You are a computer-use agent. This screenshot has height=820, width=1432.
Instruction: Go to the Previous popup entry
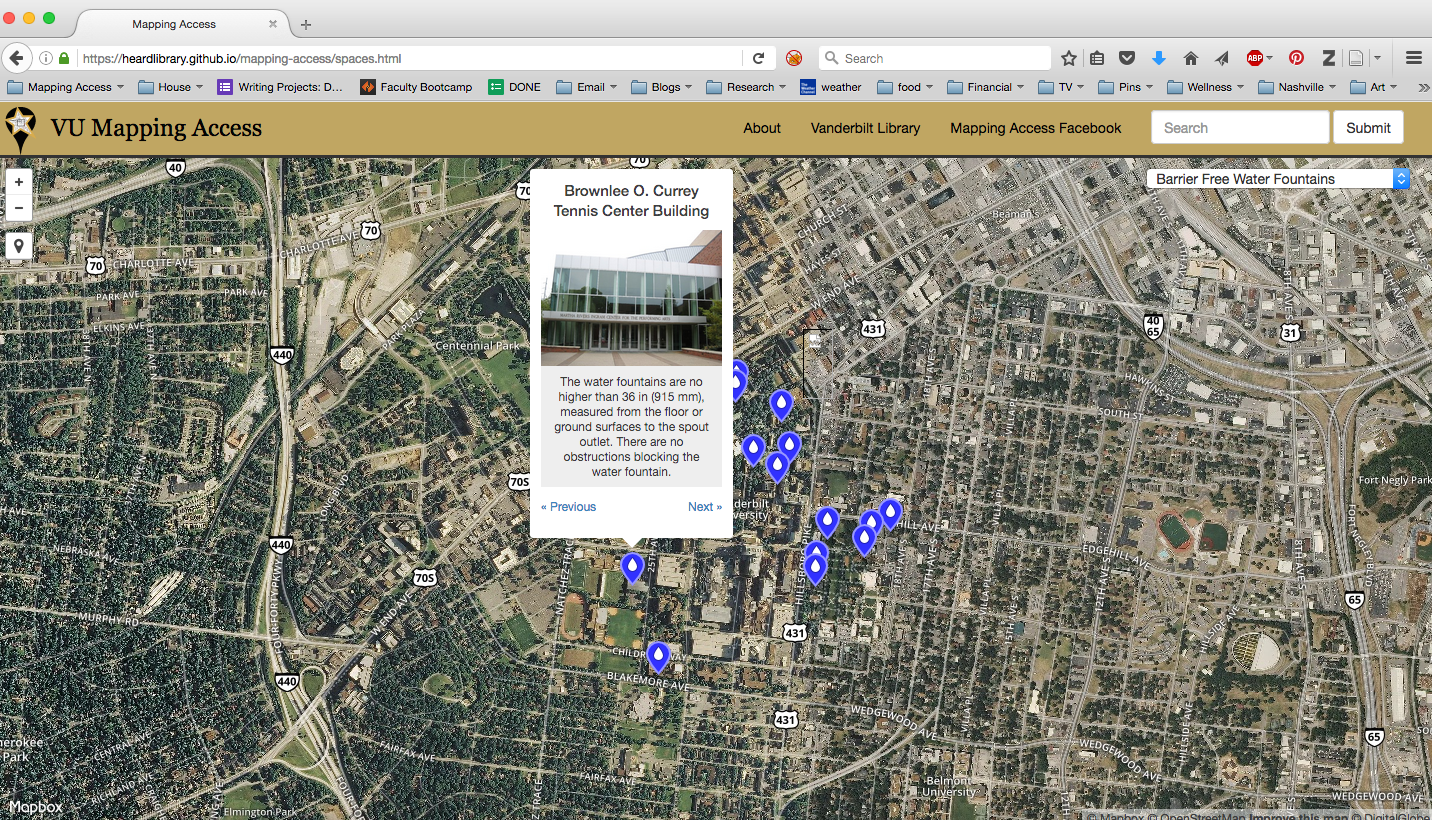[568, 507]
